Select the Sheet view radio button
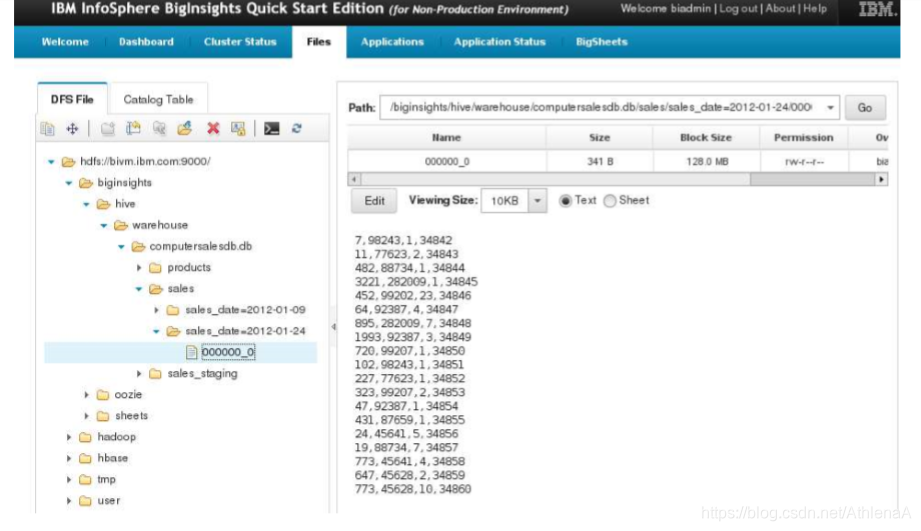921x531 pixels. pos(610,201)
